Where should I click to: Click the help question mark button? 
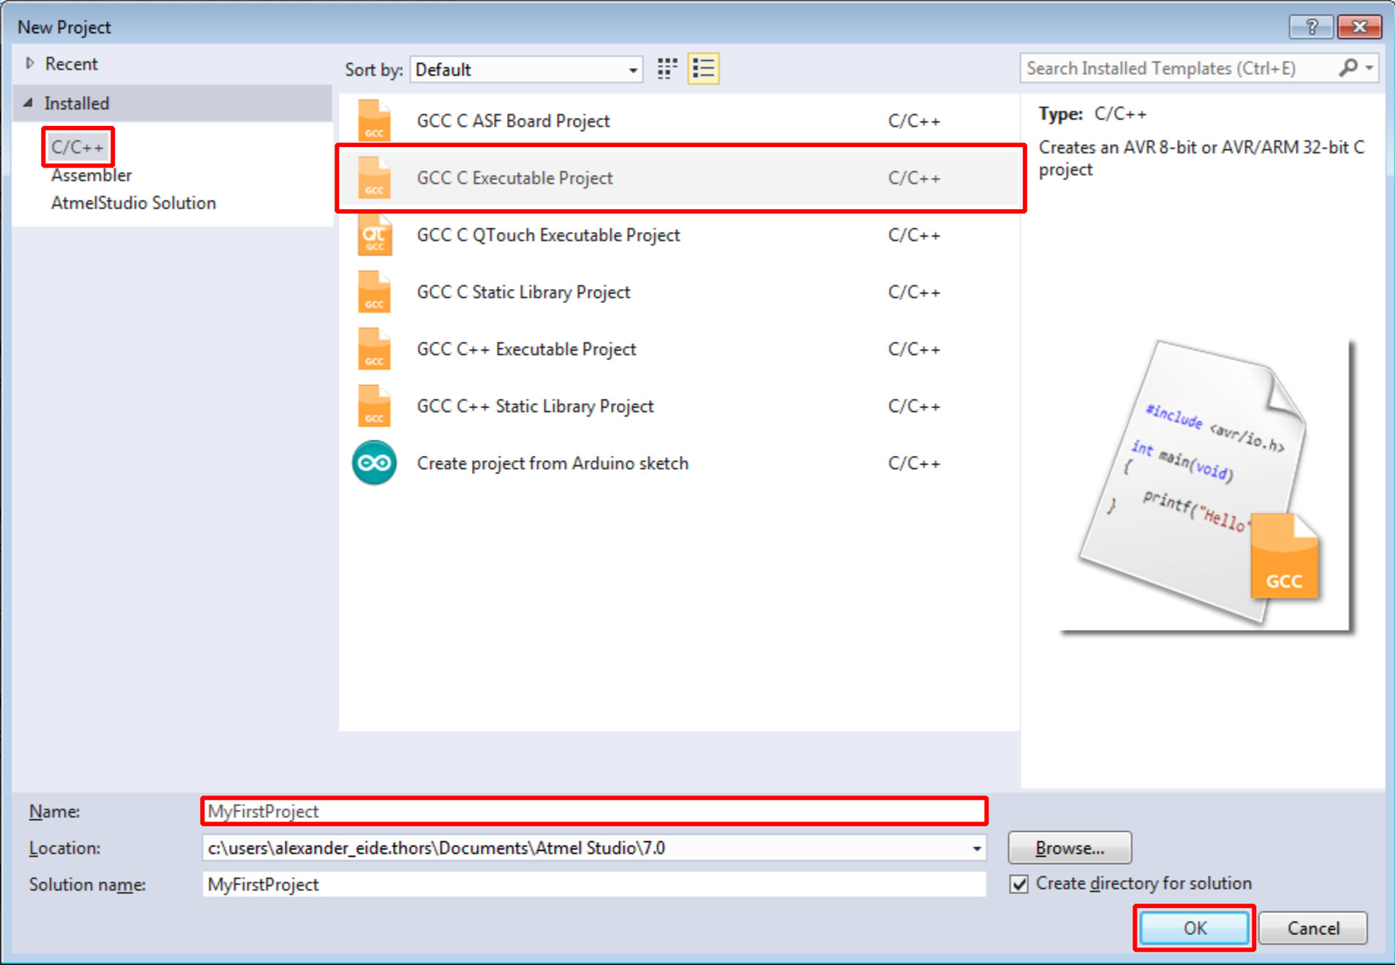tap(1311, 27)
